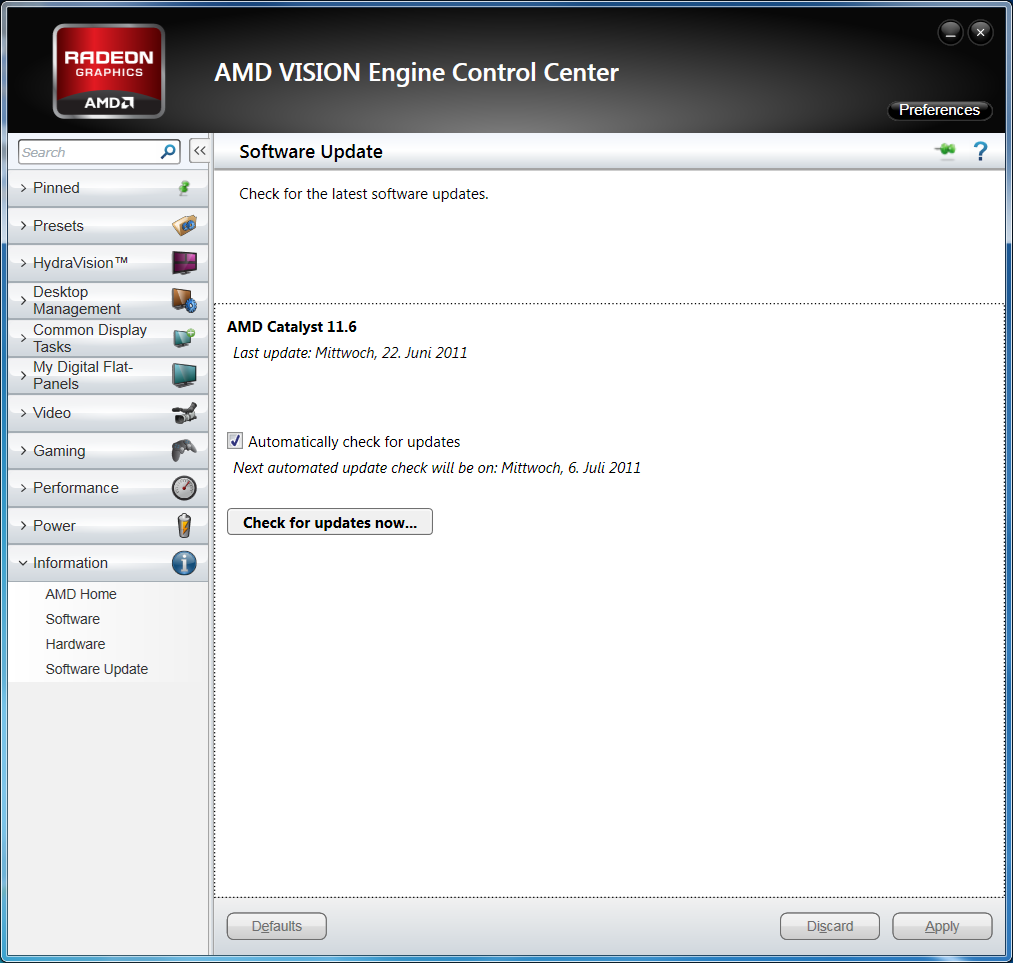Open the Performance category label
The height and width of the screenshot is (963, 1013).
pos(76,488)
